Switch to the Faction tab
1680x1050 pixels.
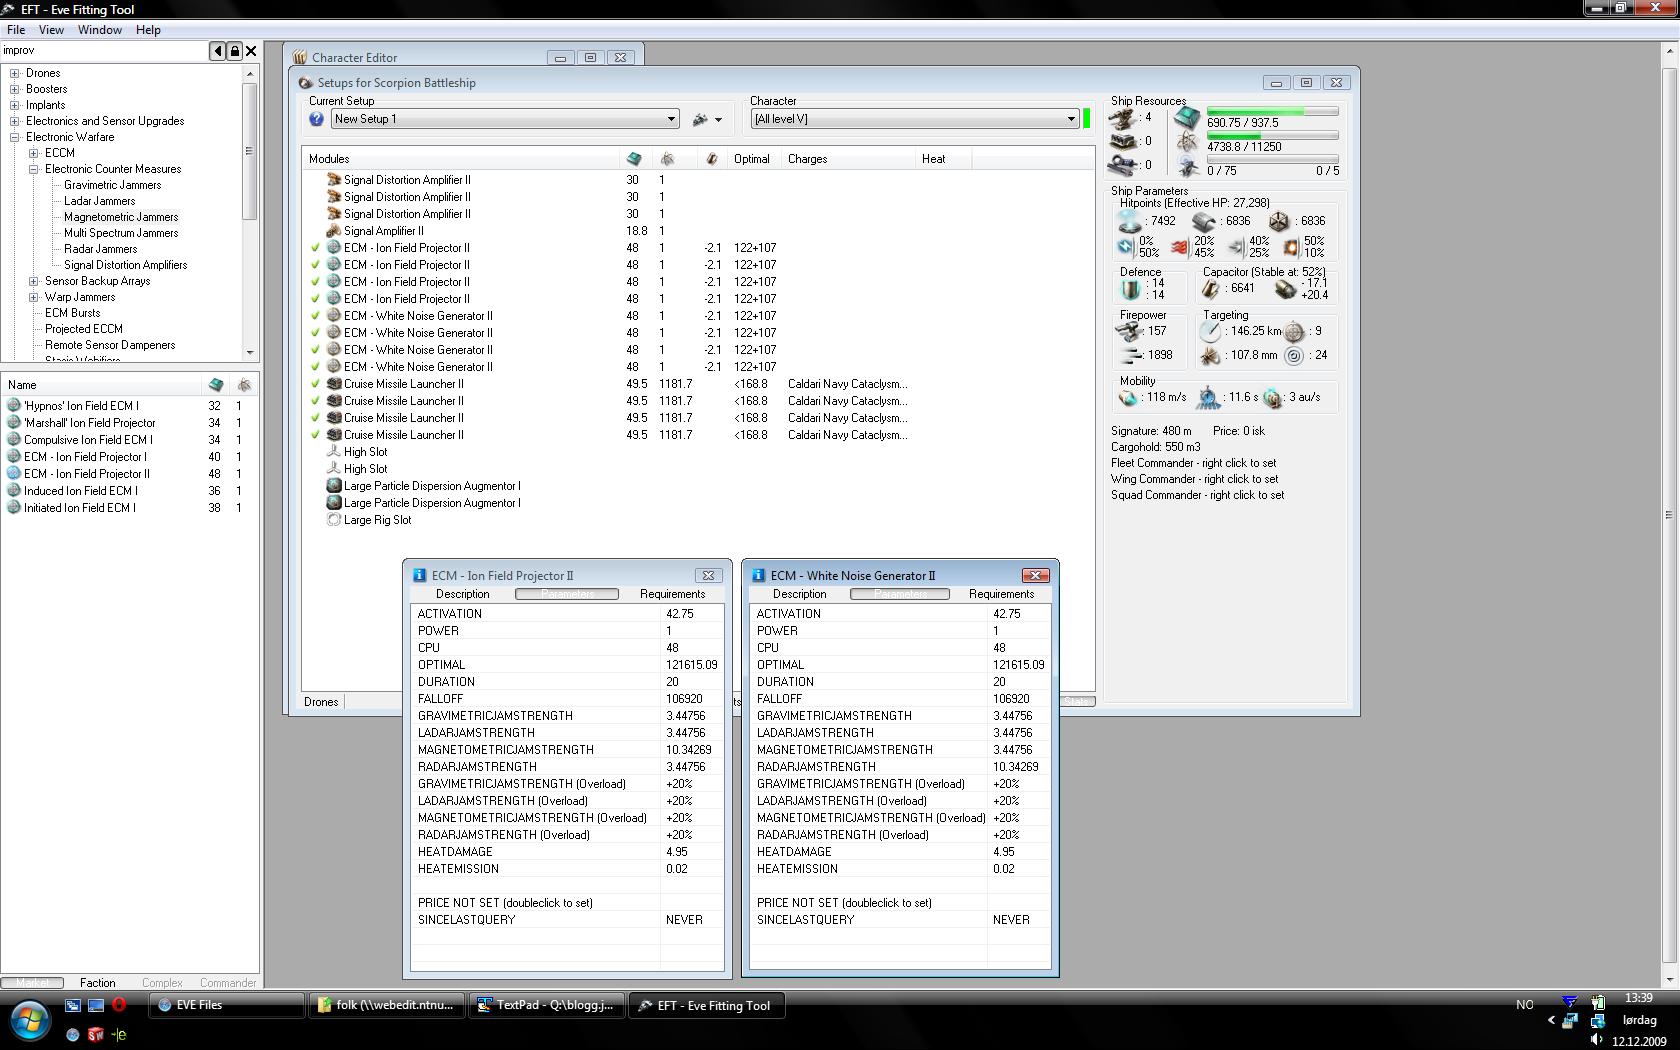pyautogui.click(x=98, y=983)
